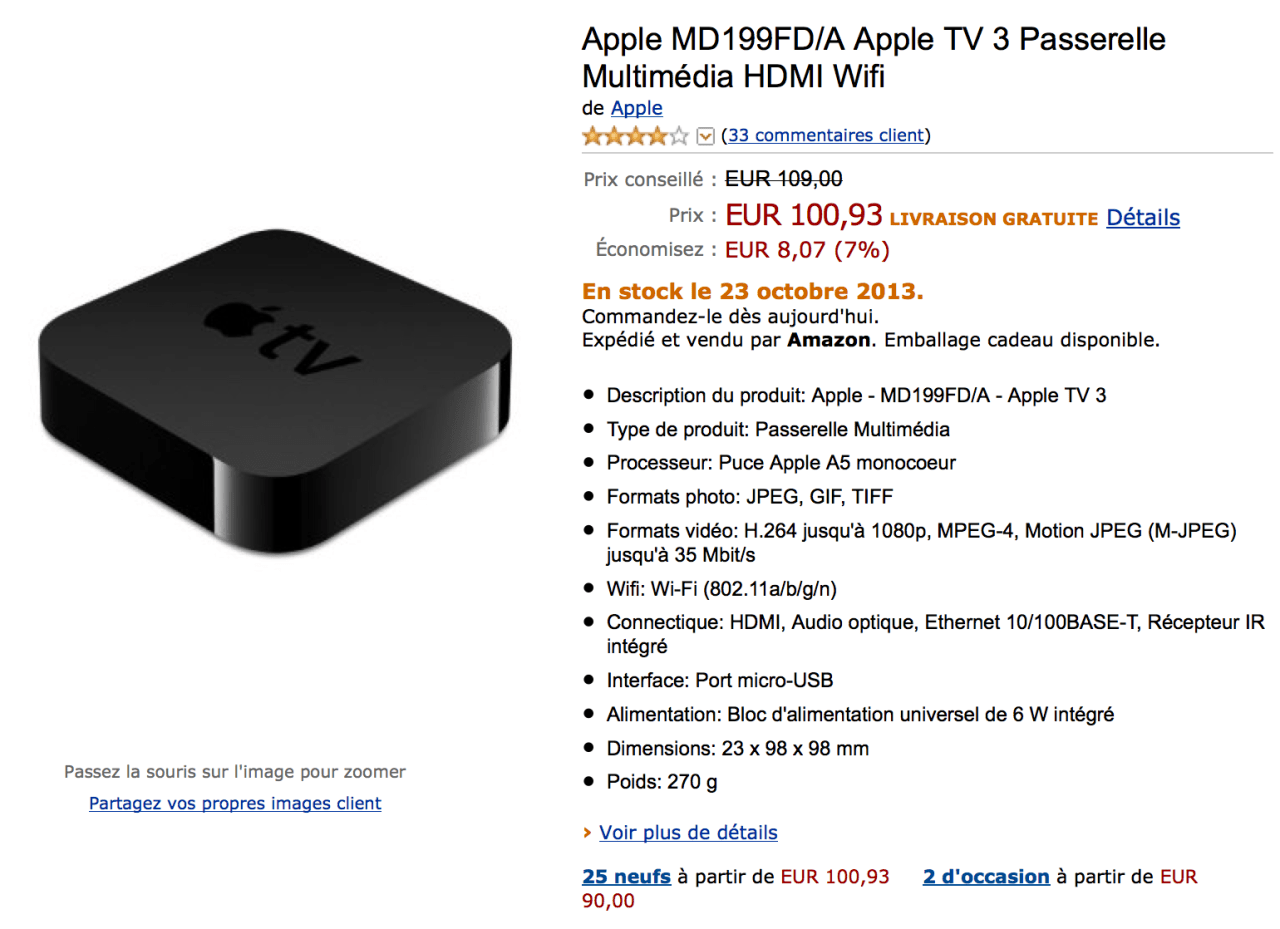The image size is (1280, 929).
Task: Click the EUR 8,07 (7%) savings text
Action: (x=807, y=249)
